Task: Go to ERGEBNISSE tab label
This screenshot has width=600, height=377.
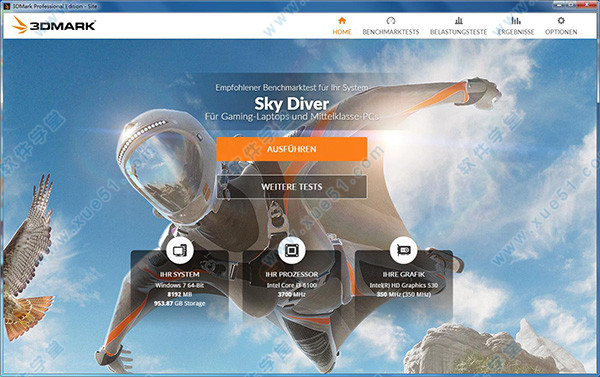Action: click(516, 32)
